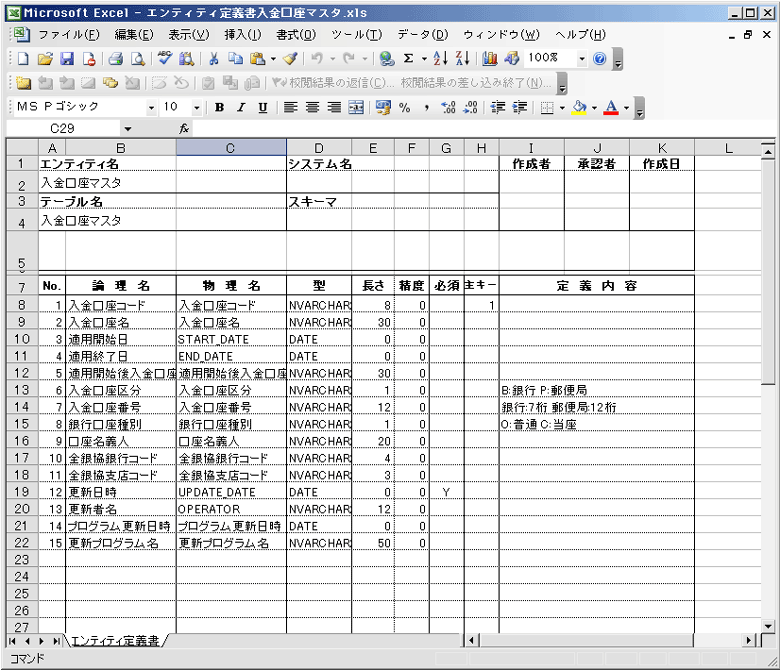Toggle Bold formatting

tap(219, 107)
